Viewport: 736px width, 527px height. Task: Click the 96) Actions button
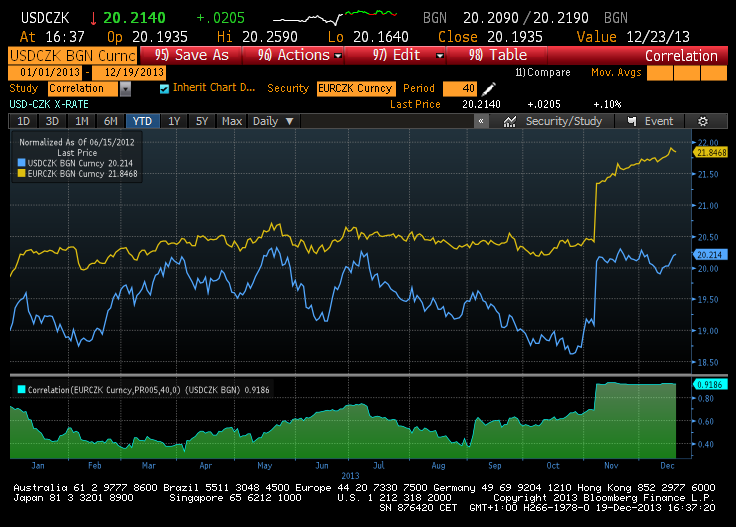(x=293, y=55)
